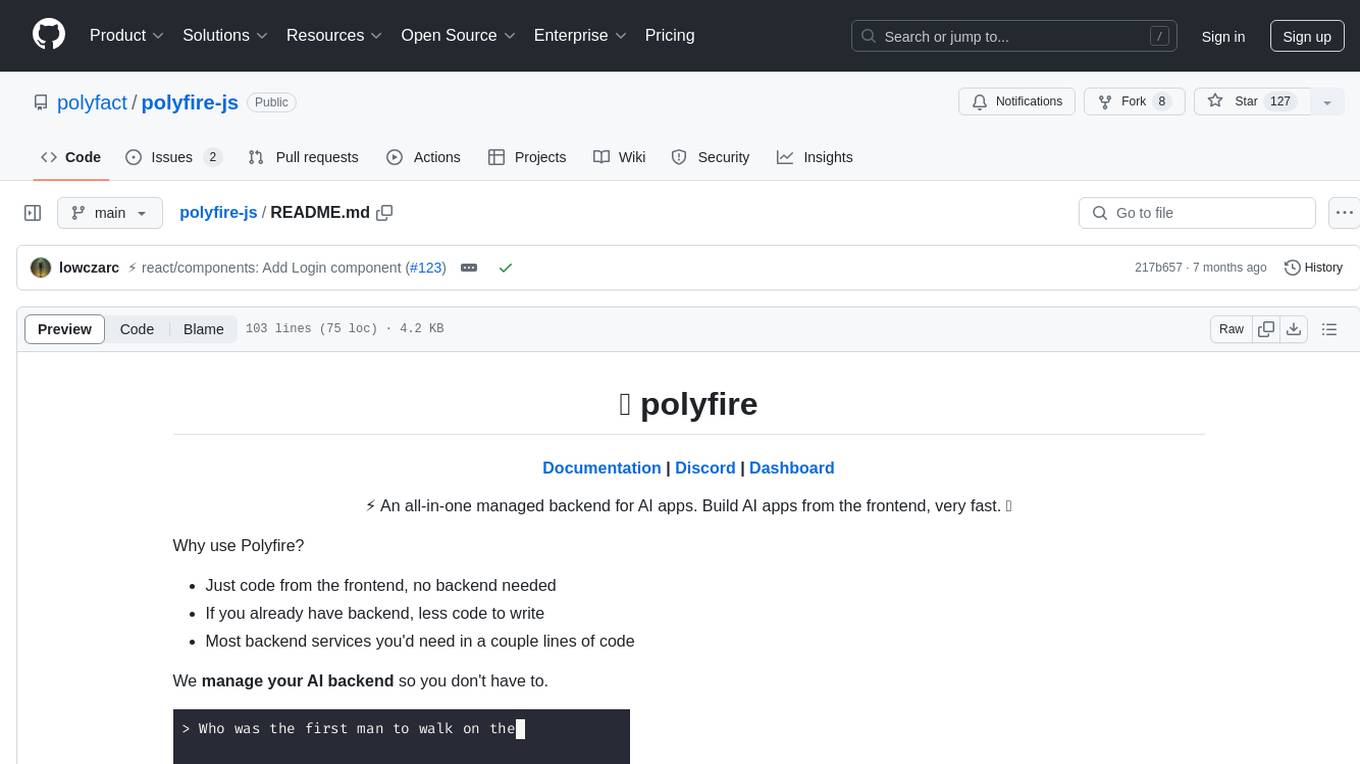Click the Issues count badge 2
1360x764 pixels.
tap(212, 157)
